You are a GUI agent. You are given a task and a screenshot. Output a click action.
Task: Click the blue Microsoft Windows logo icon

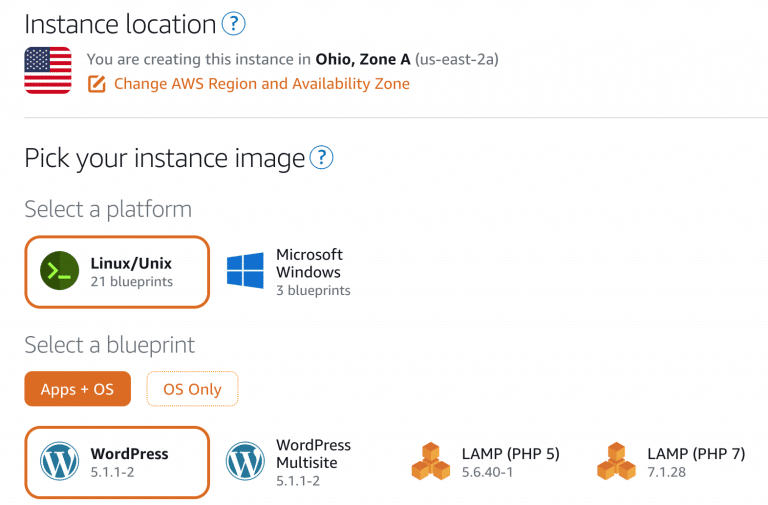[x=245, y=272]
